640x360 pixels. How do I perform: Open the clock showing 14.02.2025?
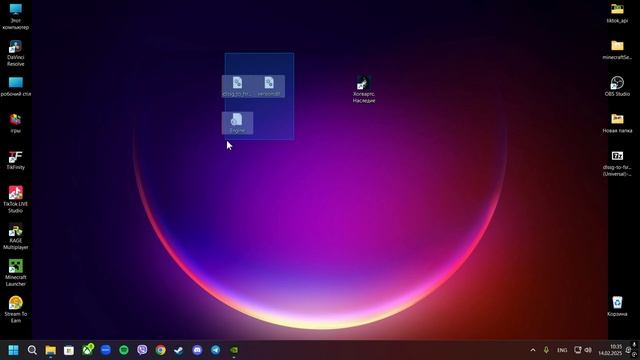pos(611,350)
